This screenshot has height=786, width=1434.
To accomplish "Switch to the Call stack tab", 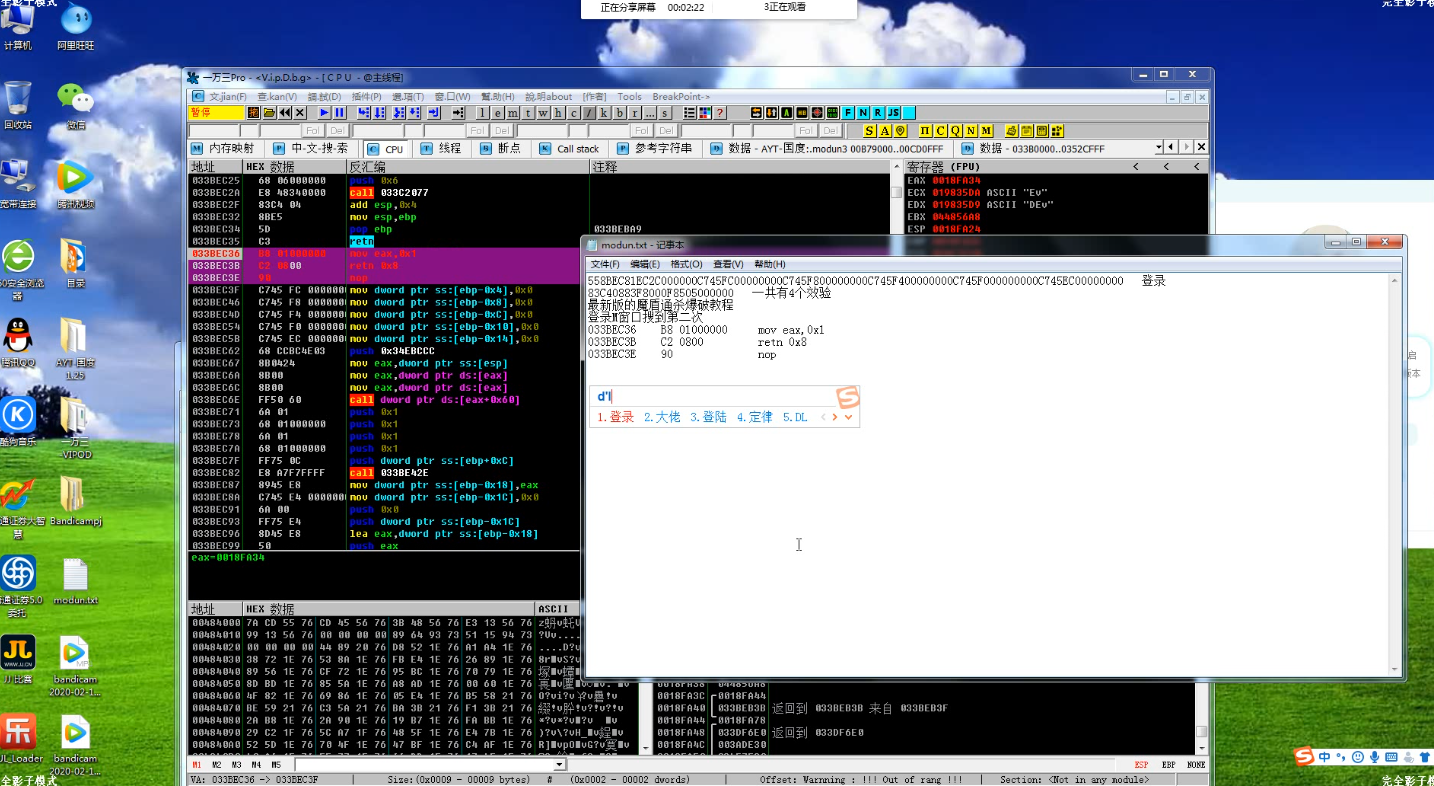I will click(x=570, y=149).
